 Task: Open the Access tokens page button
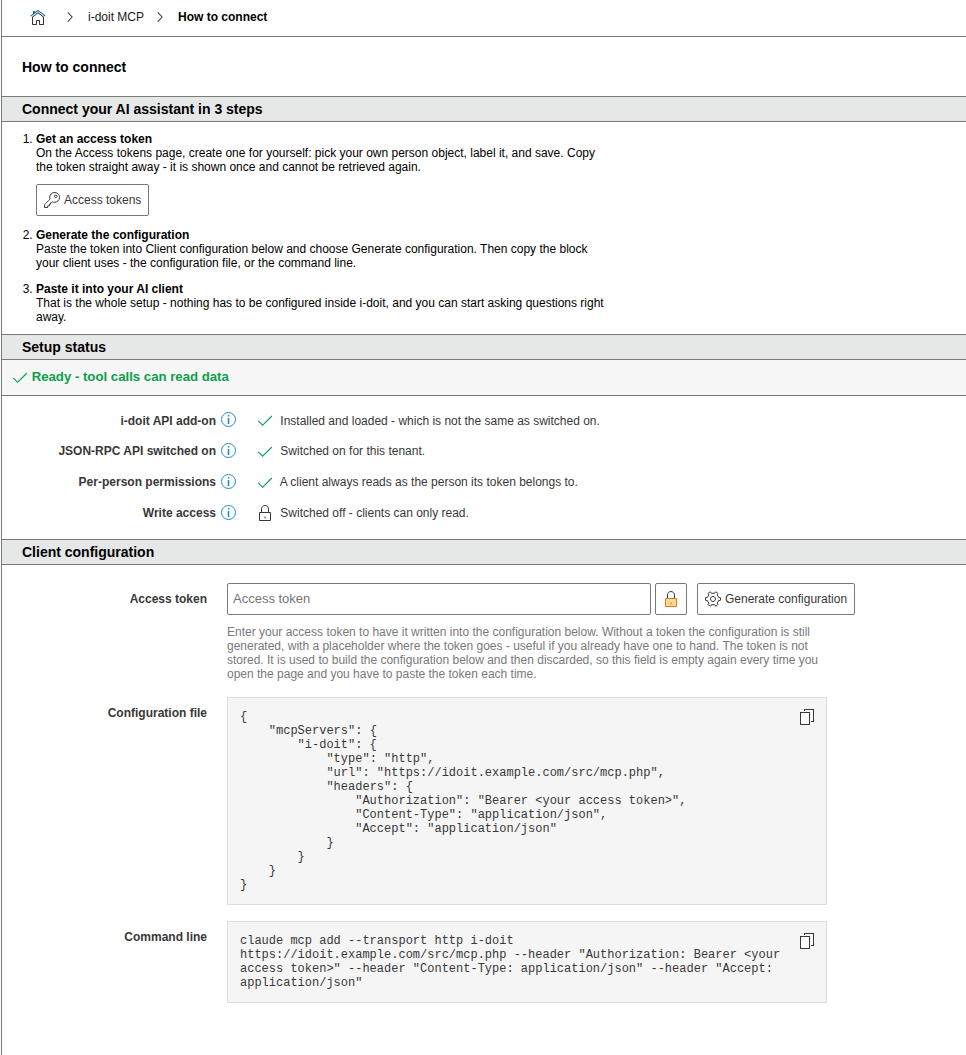tap(92, 200)
